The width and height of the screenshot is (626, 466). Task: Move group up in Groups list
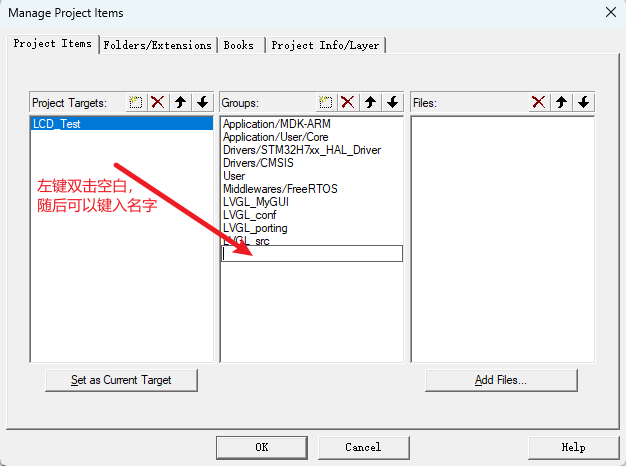(370, 103)
